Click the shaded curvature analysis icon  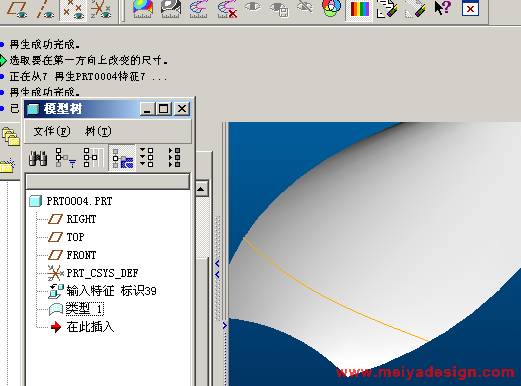[143, 9]
